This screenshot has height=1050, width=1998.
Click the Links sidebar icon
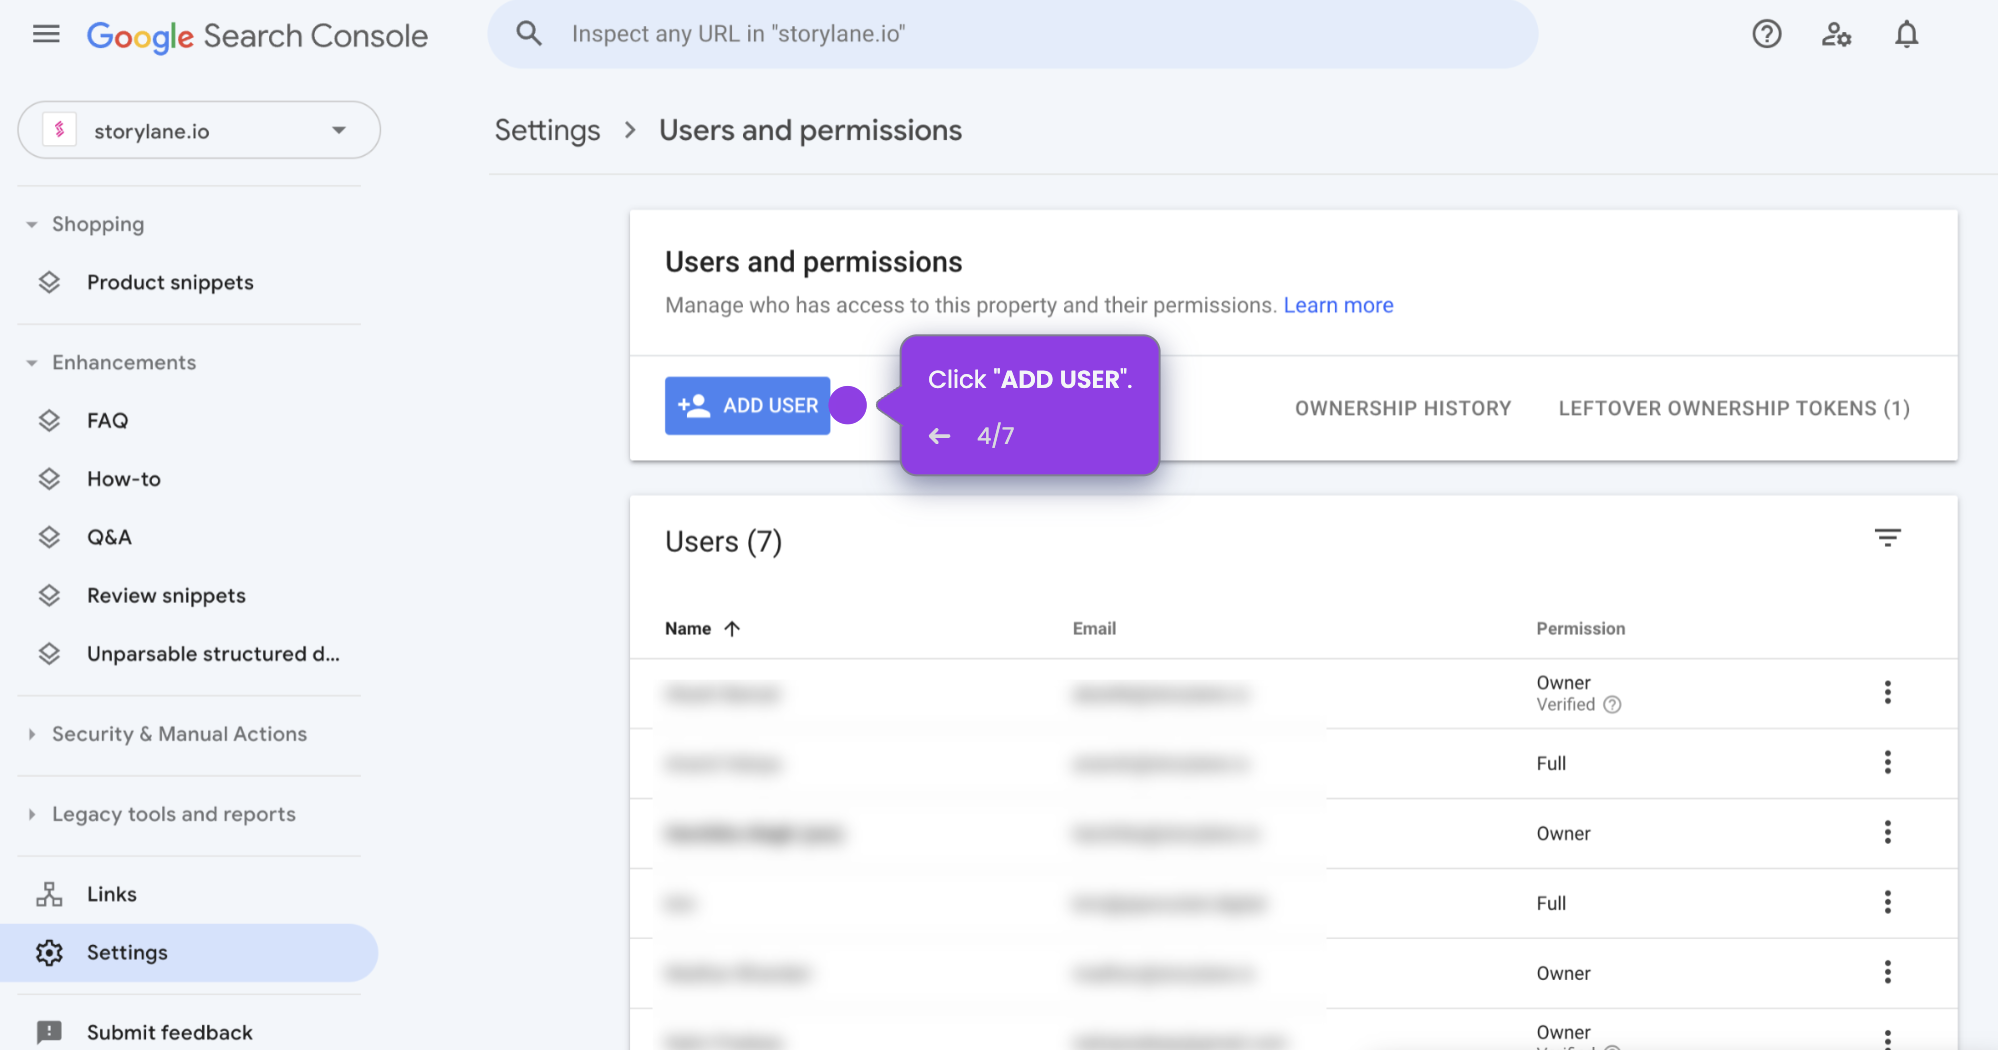point(49,893)
